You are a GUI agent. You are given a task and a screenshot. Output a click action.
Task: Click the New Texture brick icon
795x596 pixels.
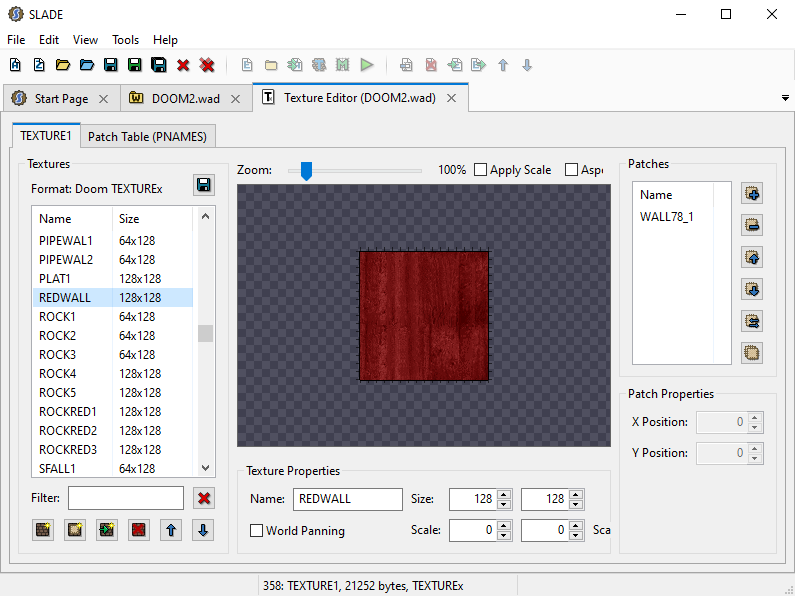(x=42, y=530)
